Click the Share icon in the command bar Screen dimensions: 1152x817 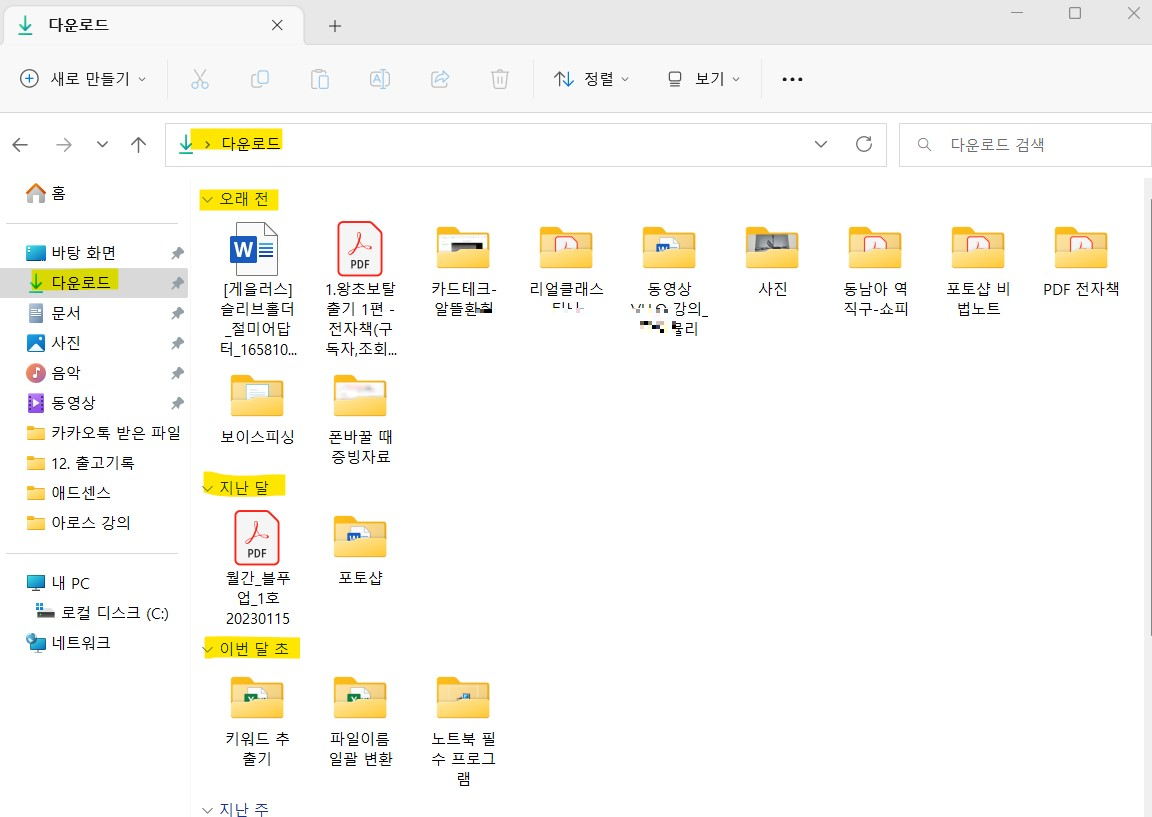pyautogui.click(x=440, y=78)
